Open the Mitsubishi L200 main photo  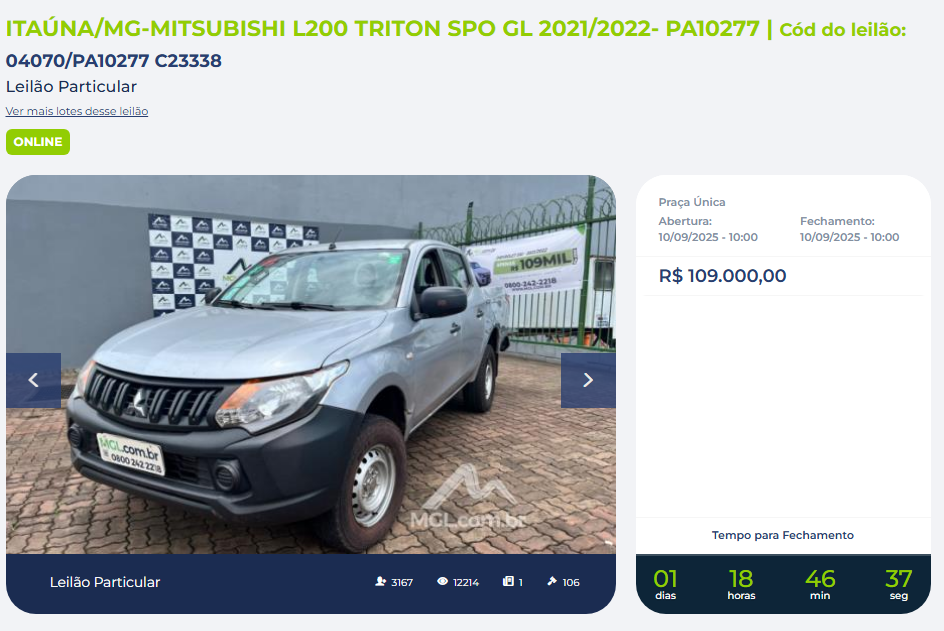[x=311, y=364]
